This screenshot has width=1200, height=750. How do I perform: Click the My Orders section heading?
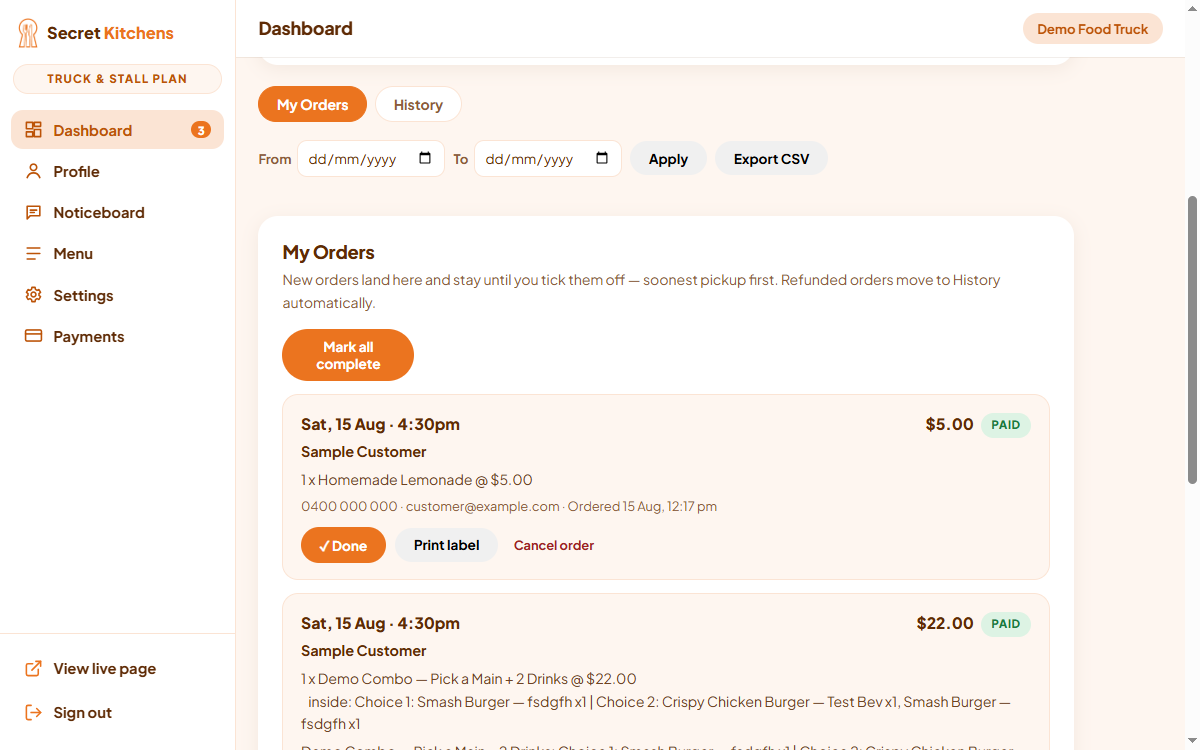click(329, 252)
